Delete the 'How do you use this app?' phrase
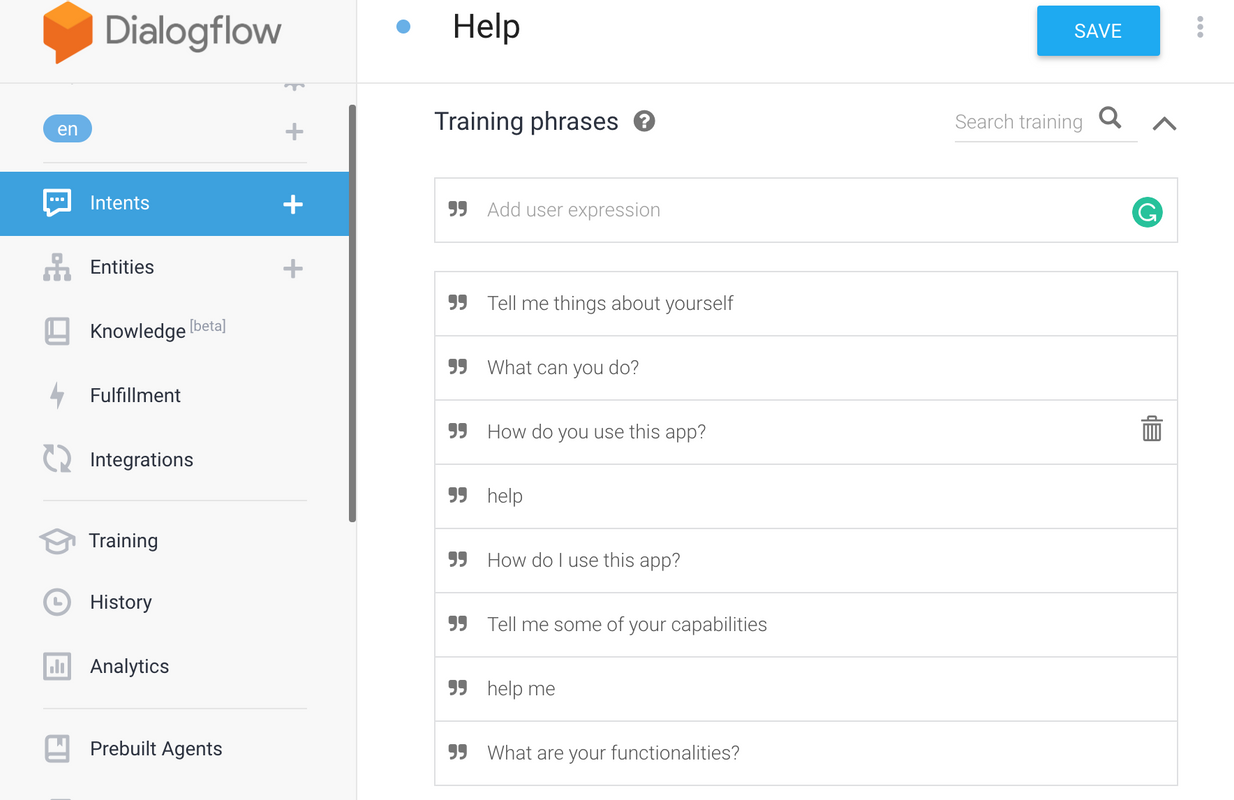 click(1152, 430)
